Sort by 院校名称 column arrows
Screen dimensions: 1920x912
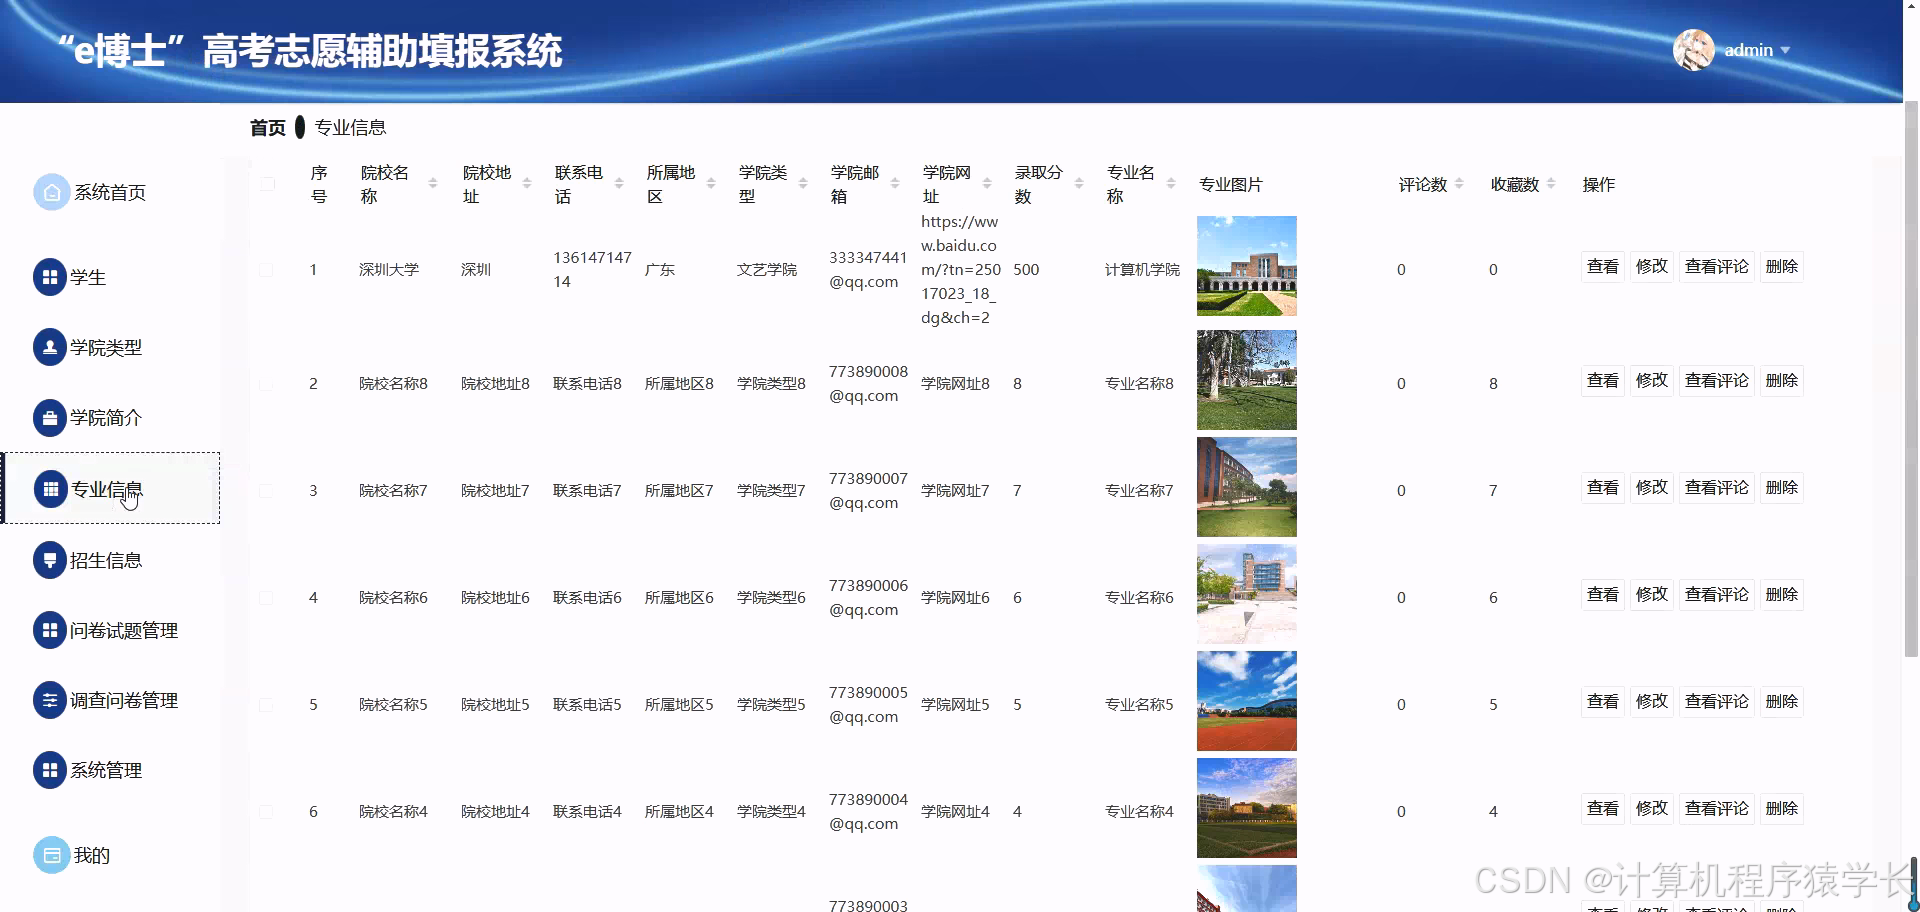(433, 184)
